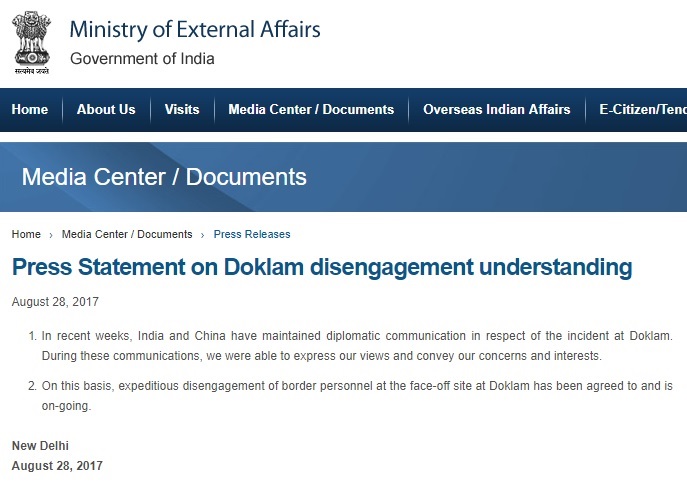
Task: Open the E-Citizen/Tenders menu item
Action: coord(643,110)
